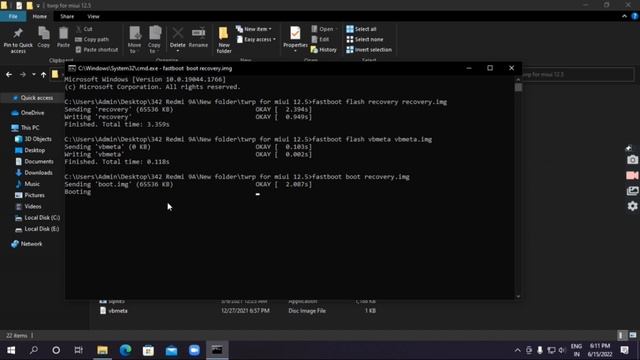
Task: Click the screen recorder camera icon
Action: point(632,160)
